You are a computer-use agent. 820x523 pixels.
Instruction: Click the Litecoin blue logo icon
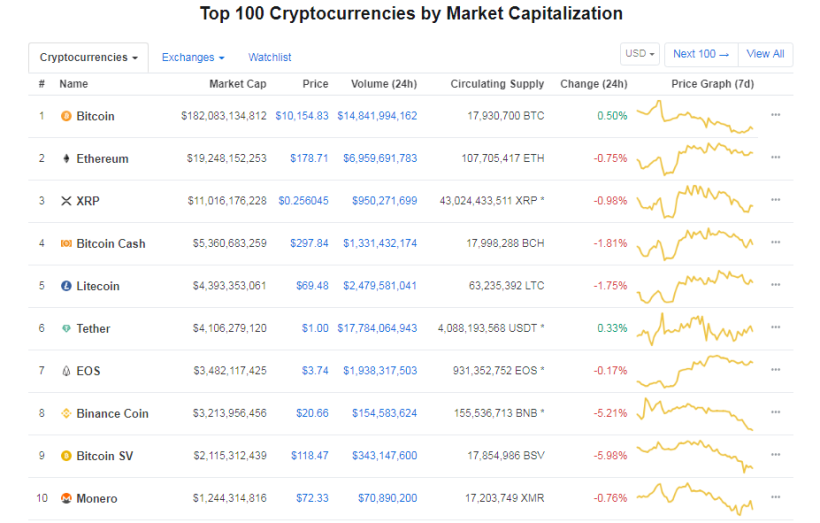coord(66,286)
